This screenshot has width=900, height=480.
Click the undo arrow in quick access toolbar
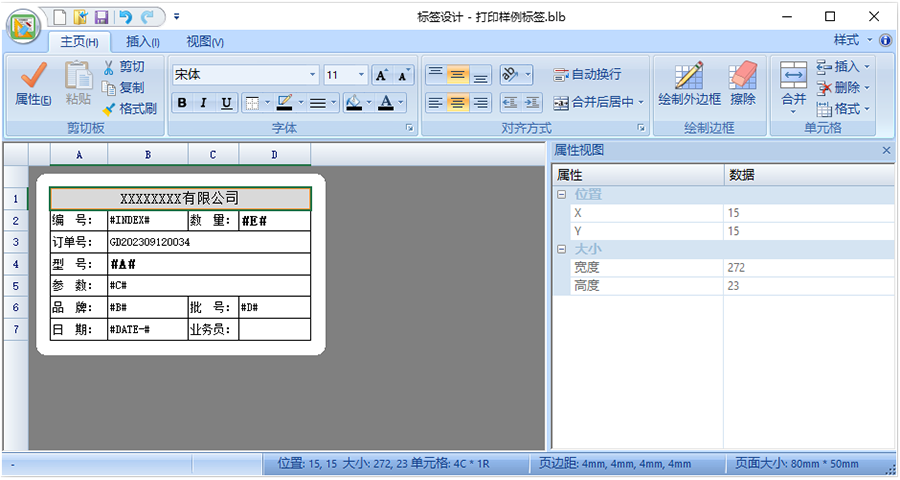pyautogui.click(x=125, y=17)
